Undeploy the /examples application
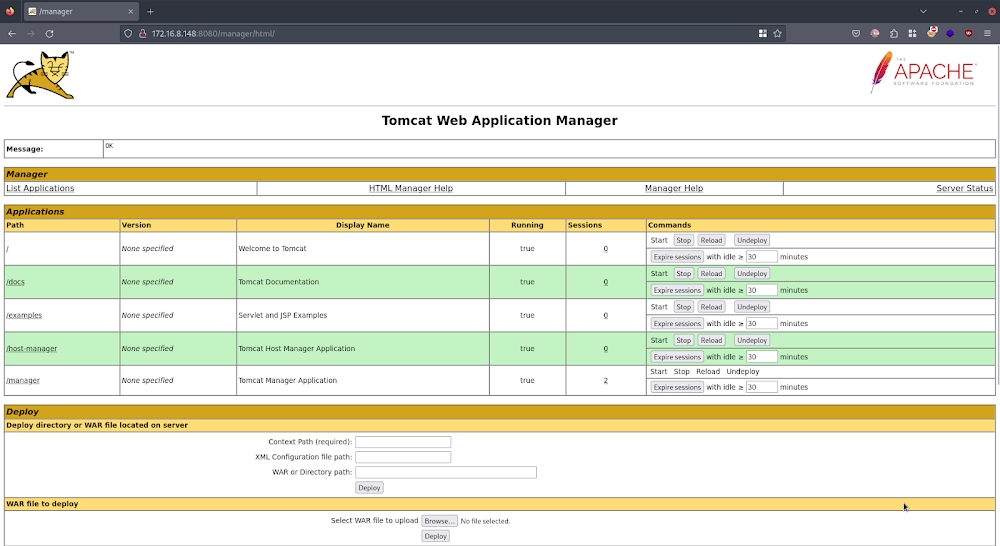 pos(751,307)
